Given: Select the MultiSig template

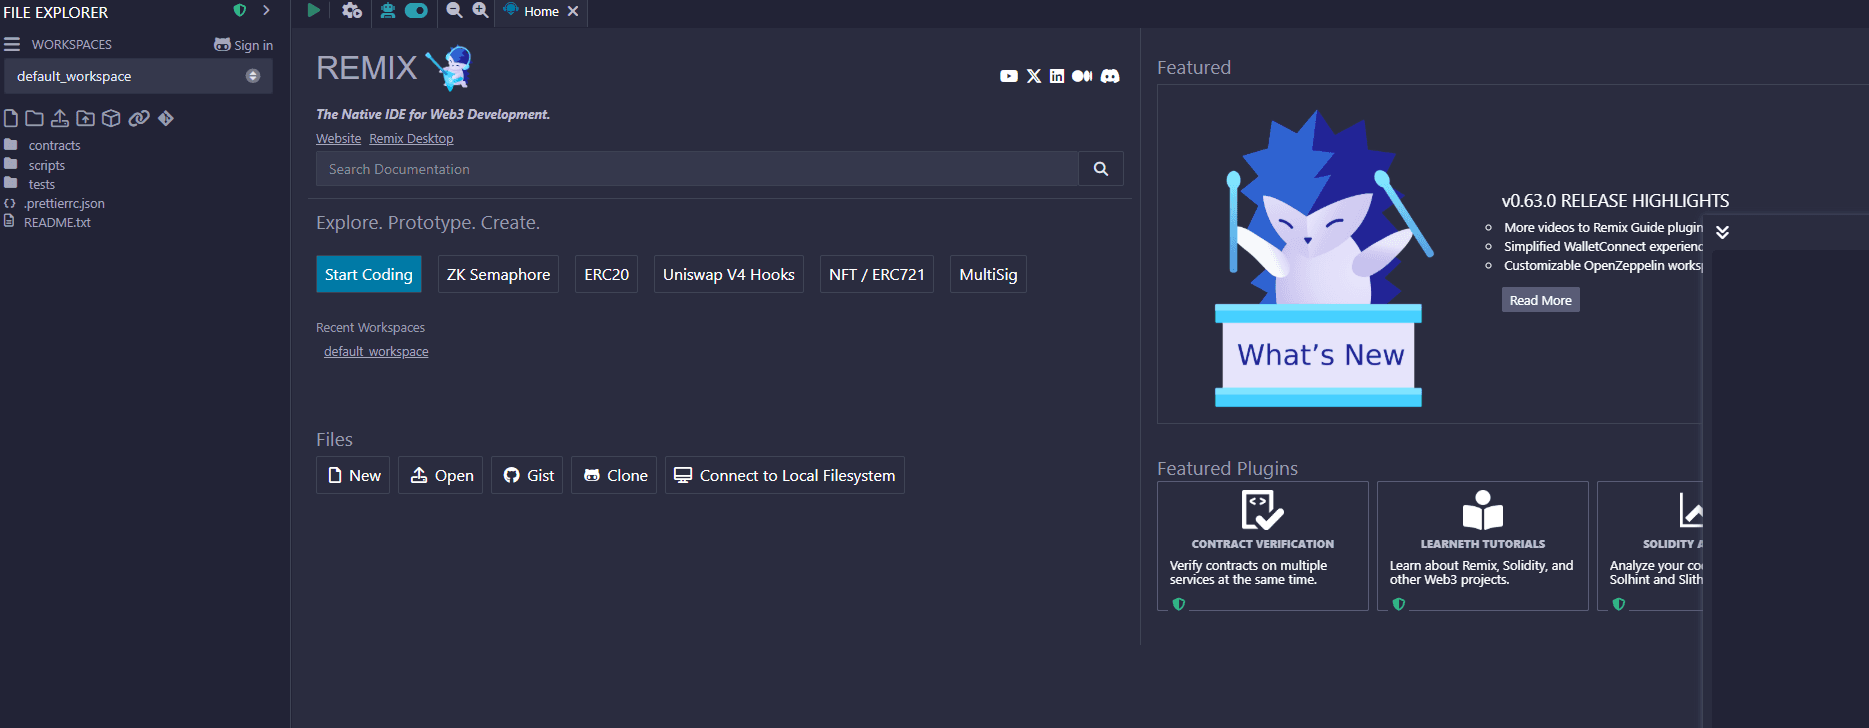Looking at the screenshot, I should [988, 274].
